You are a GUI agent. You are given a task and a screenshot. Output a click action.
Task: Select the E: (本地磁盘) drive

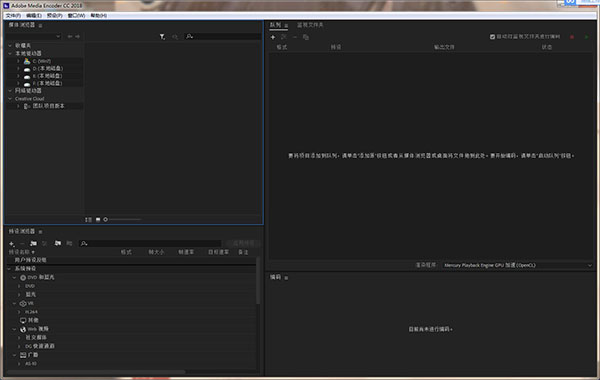pos(47,76)
